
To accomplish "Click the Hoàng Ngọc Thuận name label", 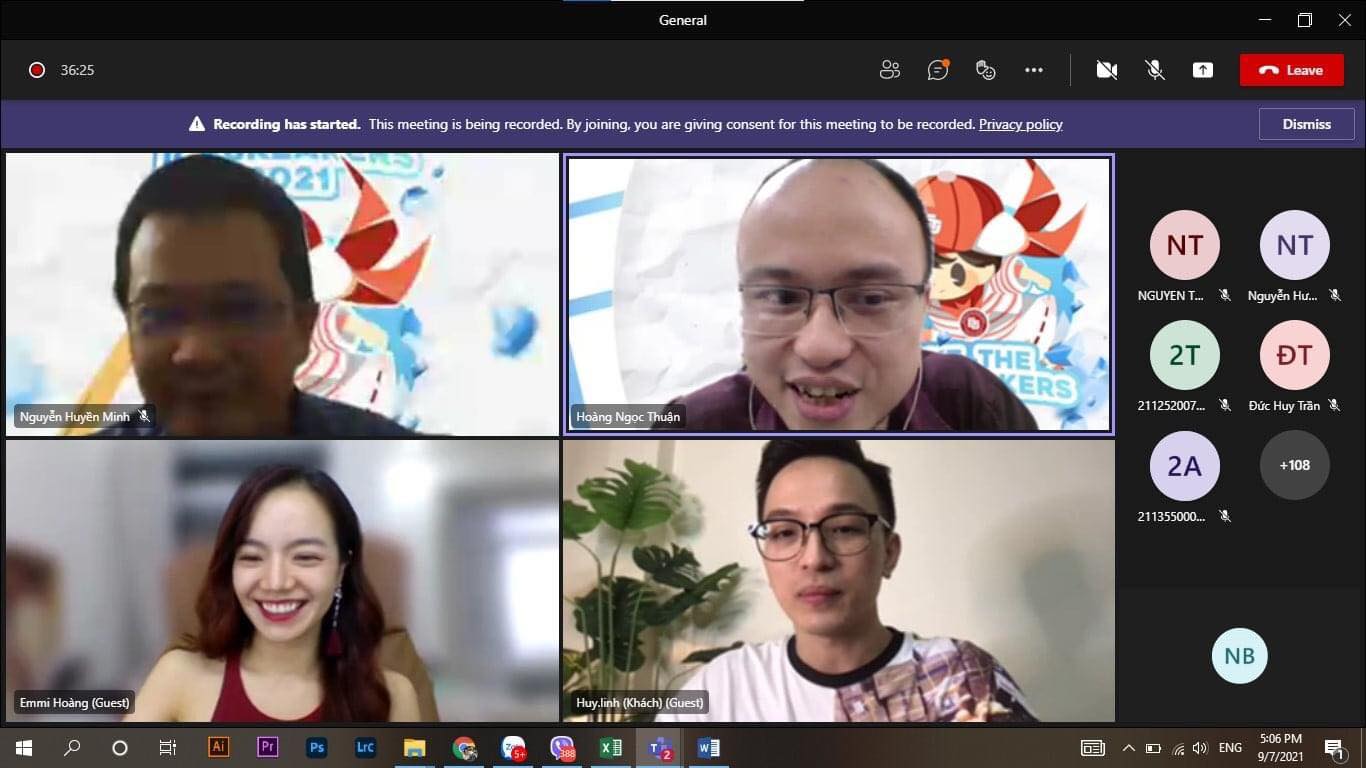I will (628, 417).
